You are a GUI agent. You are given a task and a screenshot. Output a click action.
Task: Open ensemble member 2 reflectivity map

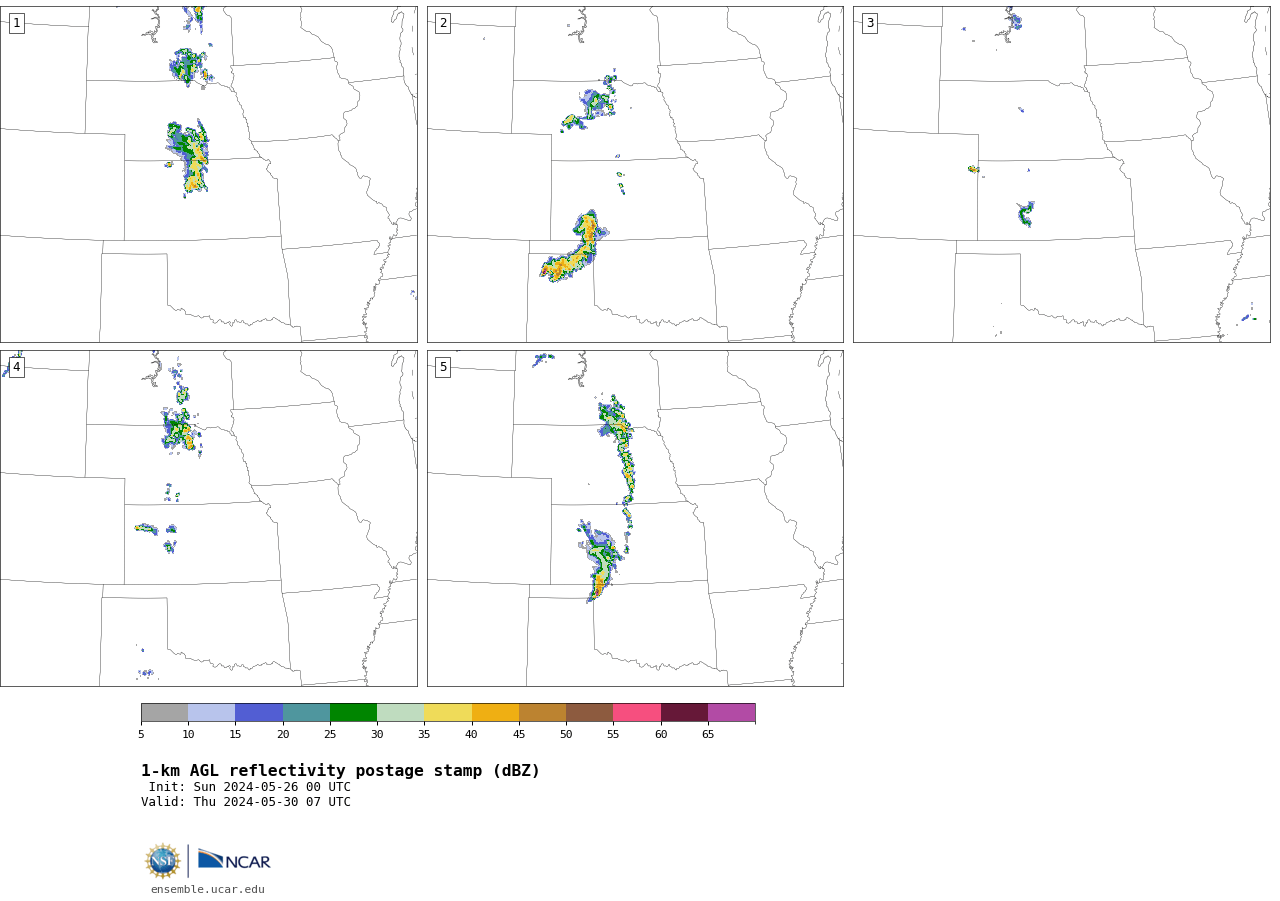click(635, 175)
